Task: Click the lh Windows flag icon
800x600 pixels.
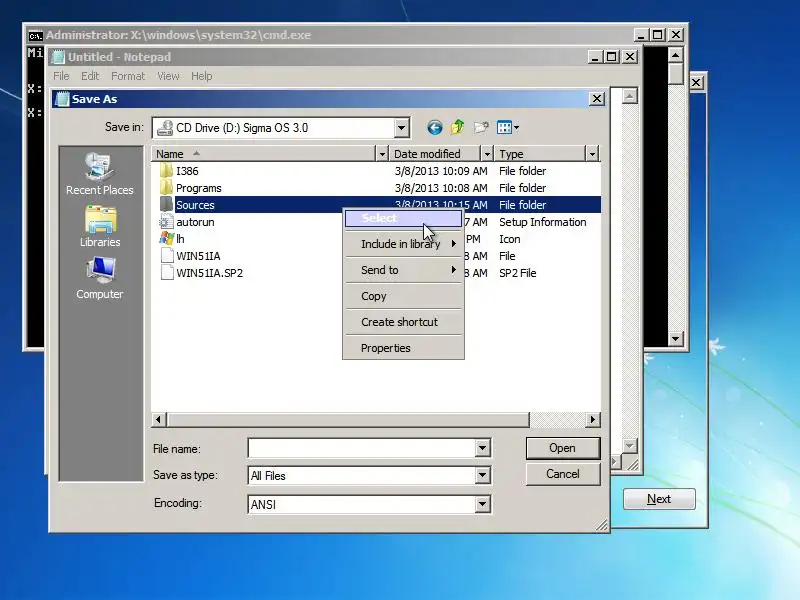Action: click(166, 238)
